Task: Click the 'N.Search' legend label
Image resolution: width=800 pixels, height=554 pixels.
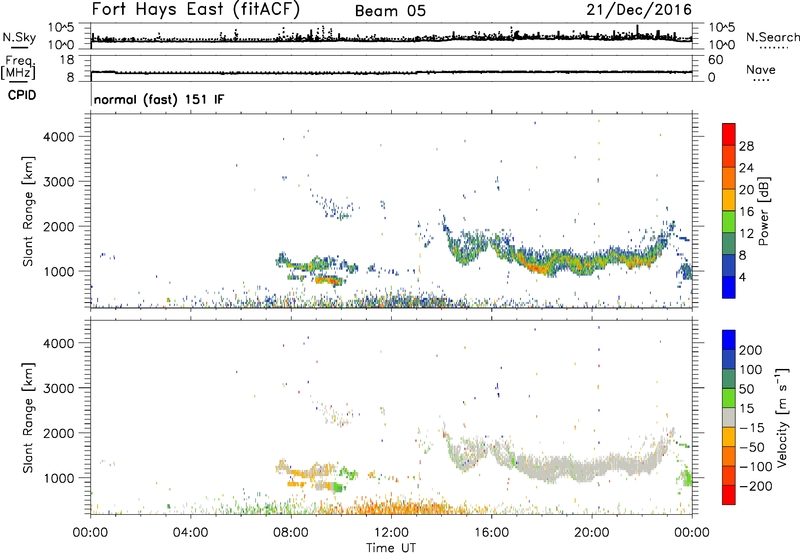Action: point(772,37)
